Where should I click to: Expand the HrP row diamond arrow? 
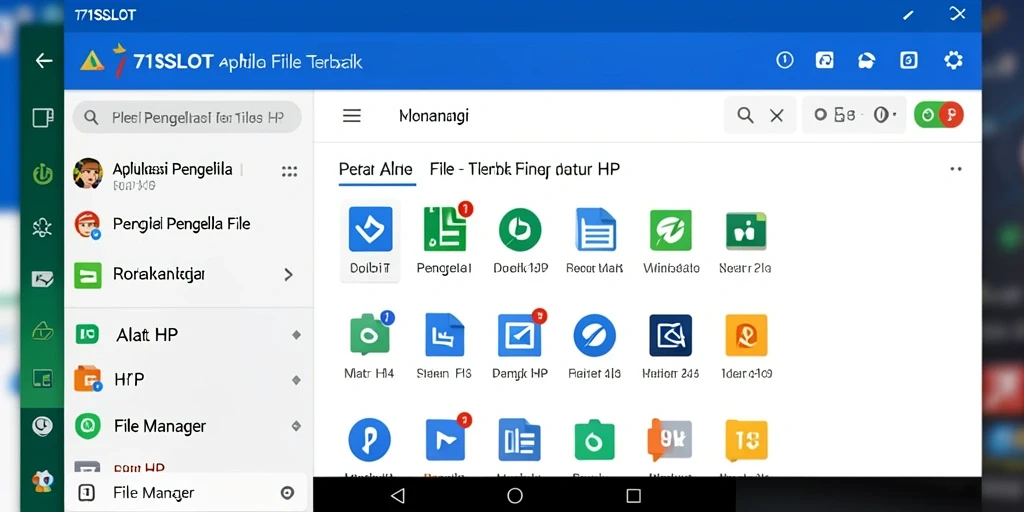tap(296, 379)
